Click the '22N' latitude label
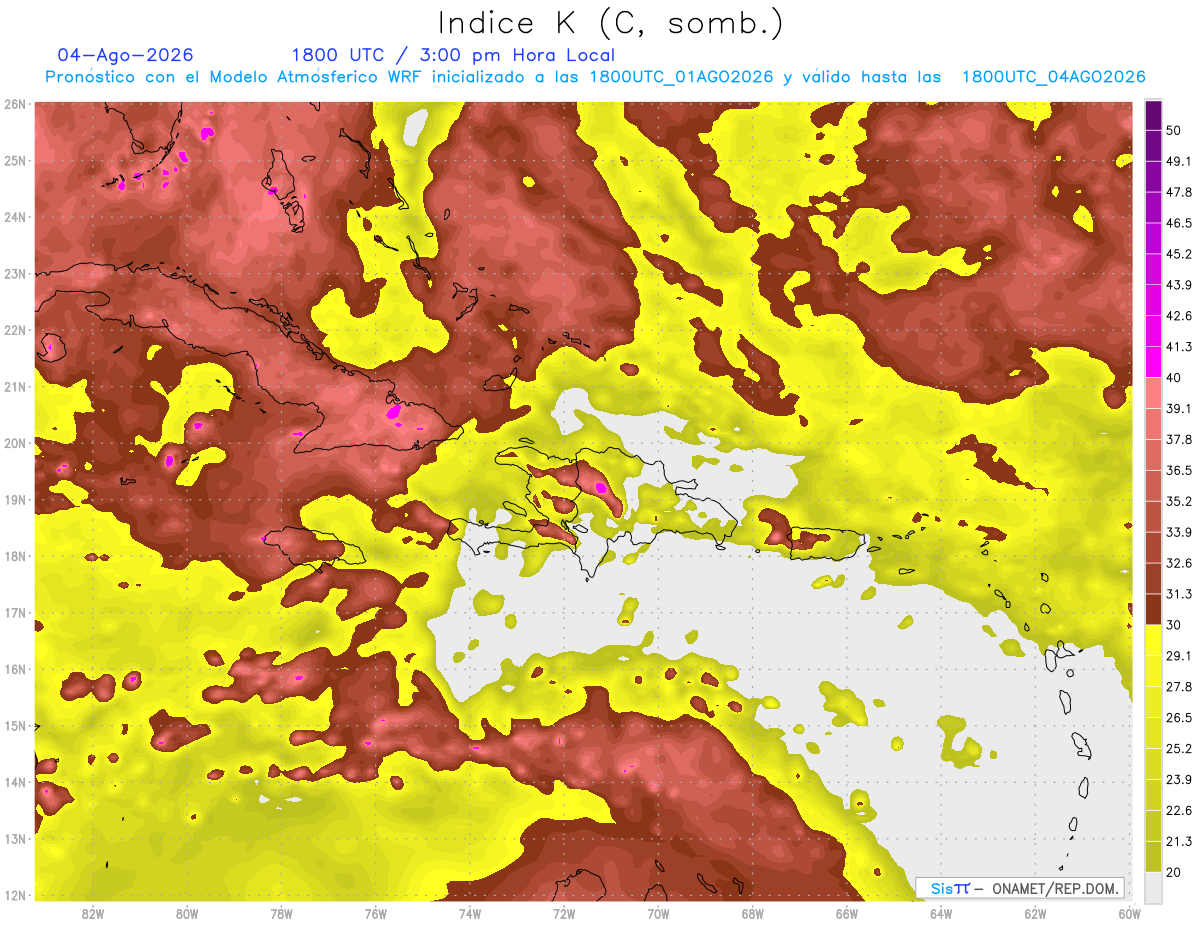The width and height of the screenshot is (1200, 927). pyautogui.click(x=14, y=330)
